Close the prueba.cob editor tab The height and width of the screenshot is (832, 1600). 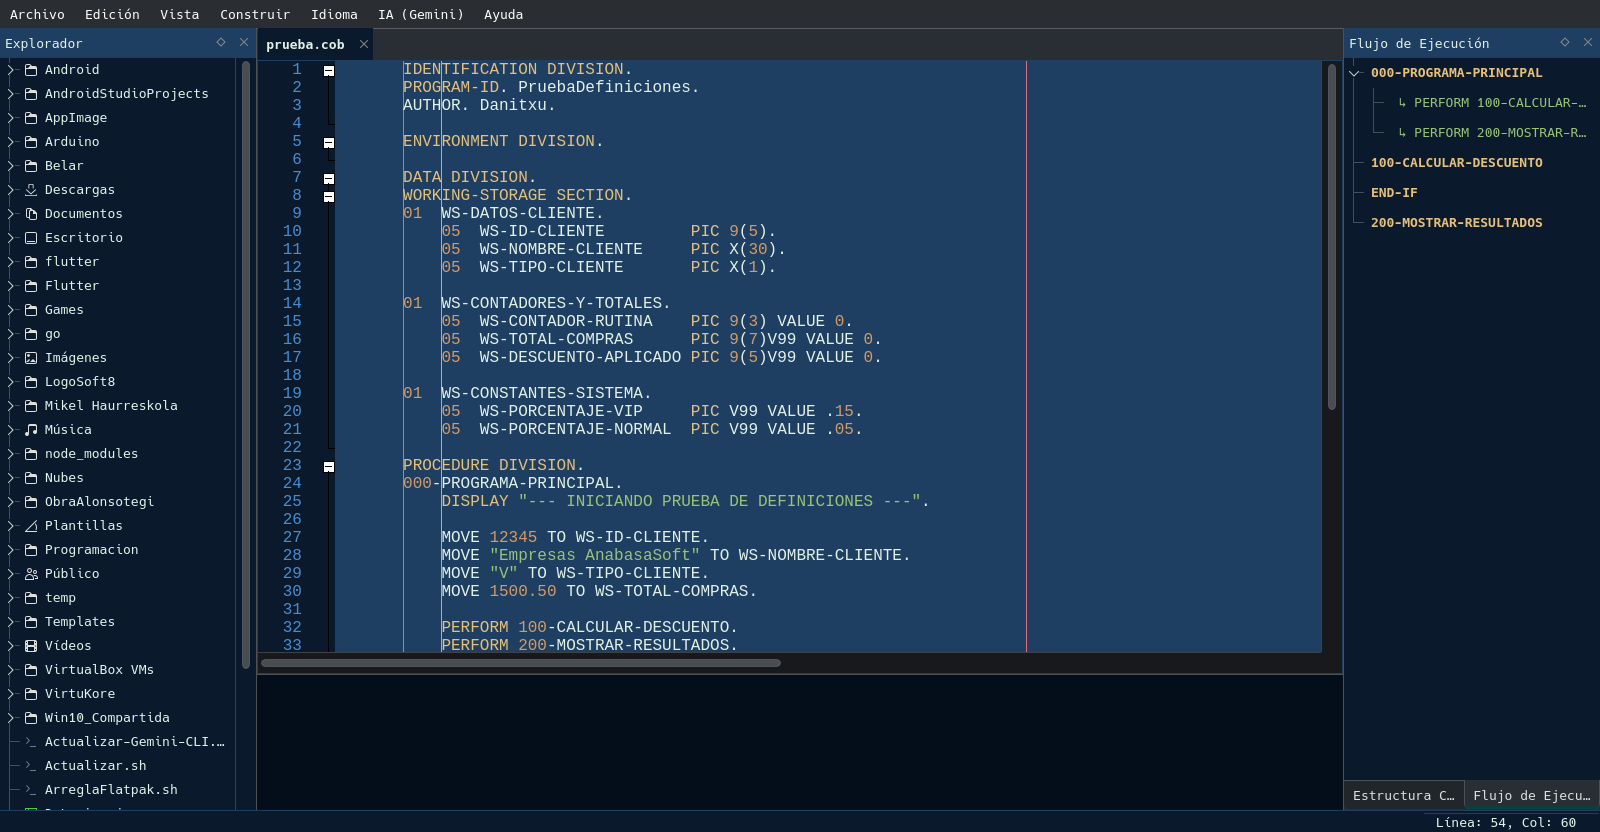coord(364,44)
